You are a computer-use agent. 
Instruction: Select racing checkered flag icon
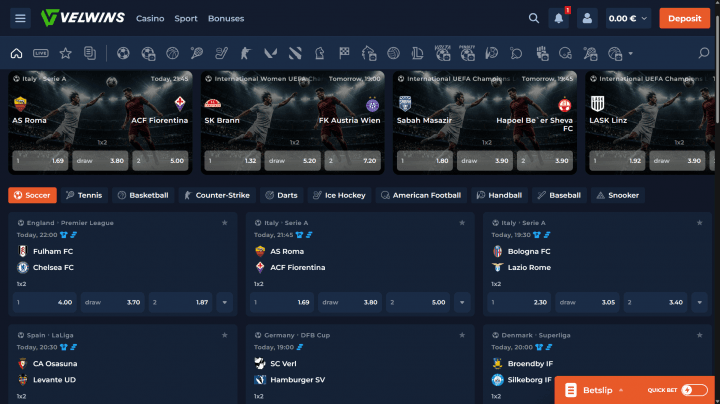[344, 53]
